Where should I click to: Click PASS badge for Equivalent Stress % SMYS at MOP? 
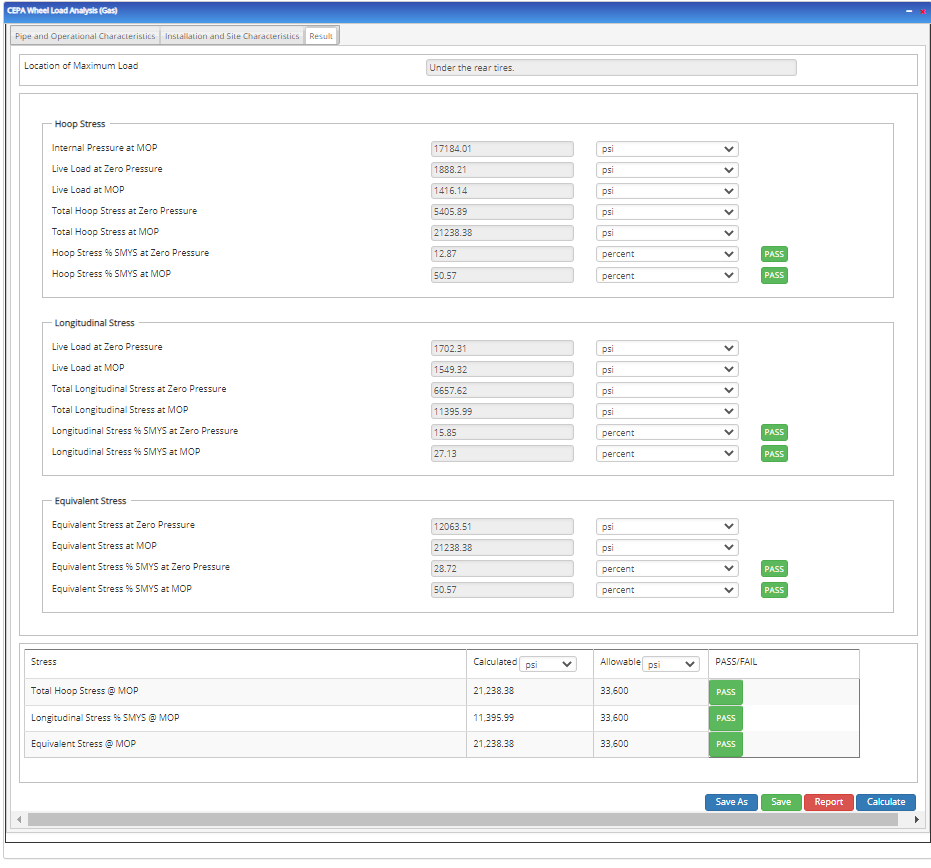[773, 590]
